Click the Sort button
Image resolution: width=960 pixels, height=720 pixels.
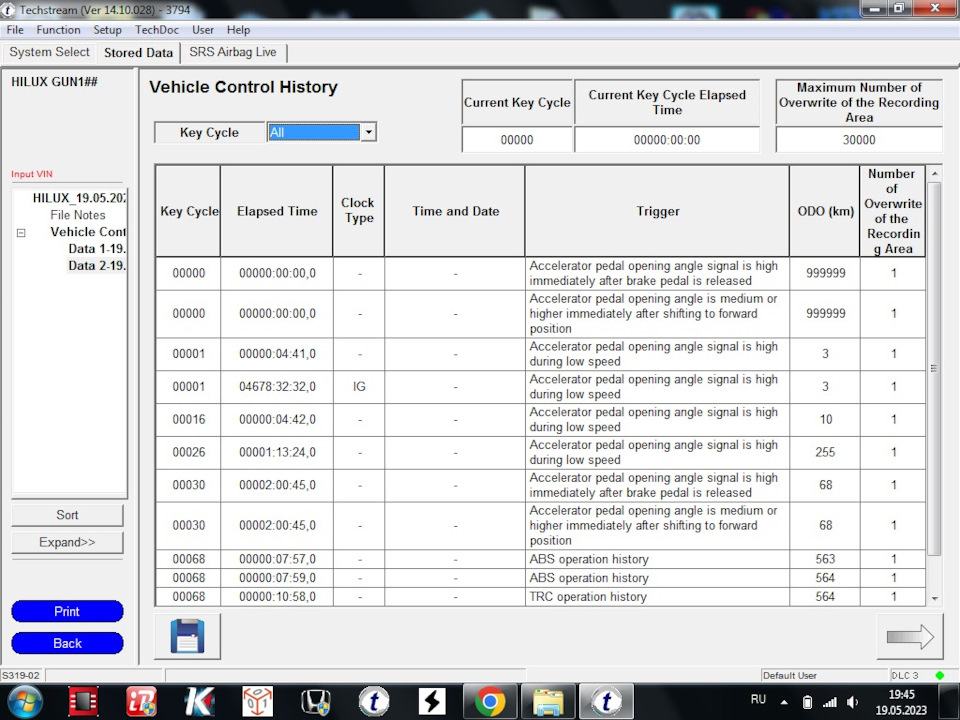pyautogui.click(x=67, y=515)
